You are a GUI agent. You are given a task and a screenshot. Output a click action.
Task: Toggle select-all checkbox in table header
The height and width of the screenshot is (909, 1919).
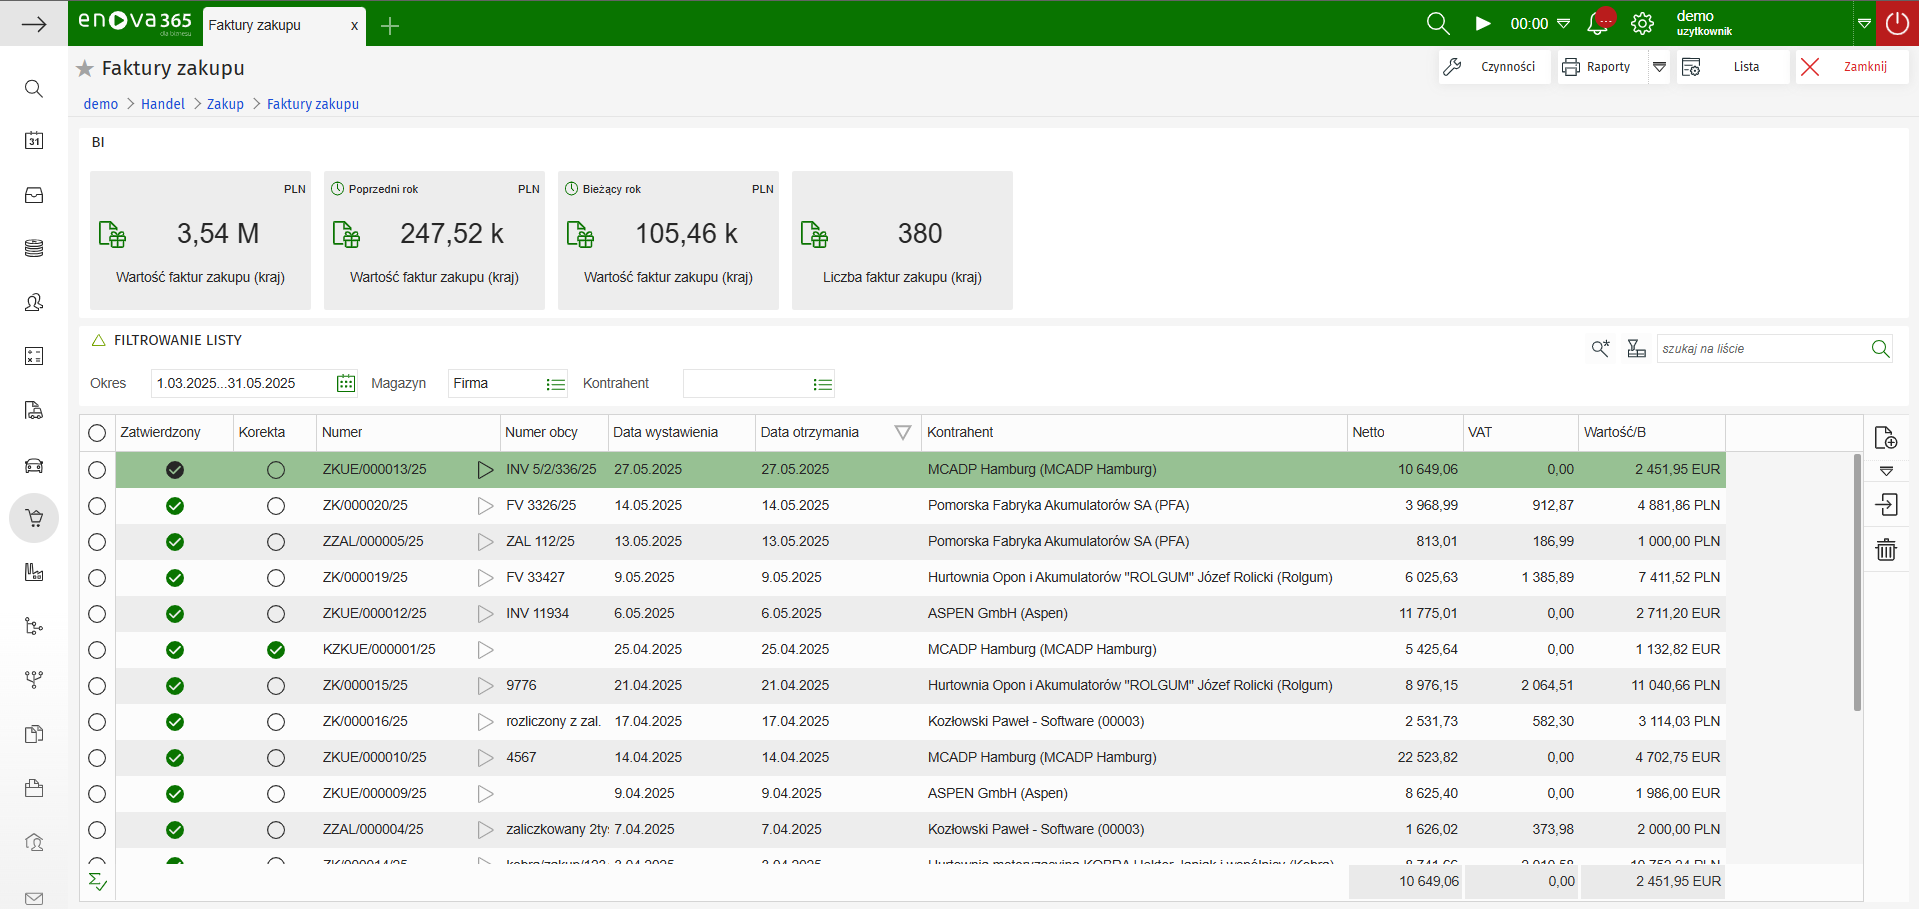click(97, 433)
